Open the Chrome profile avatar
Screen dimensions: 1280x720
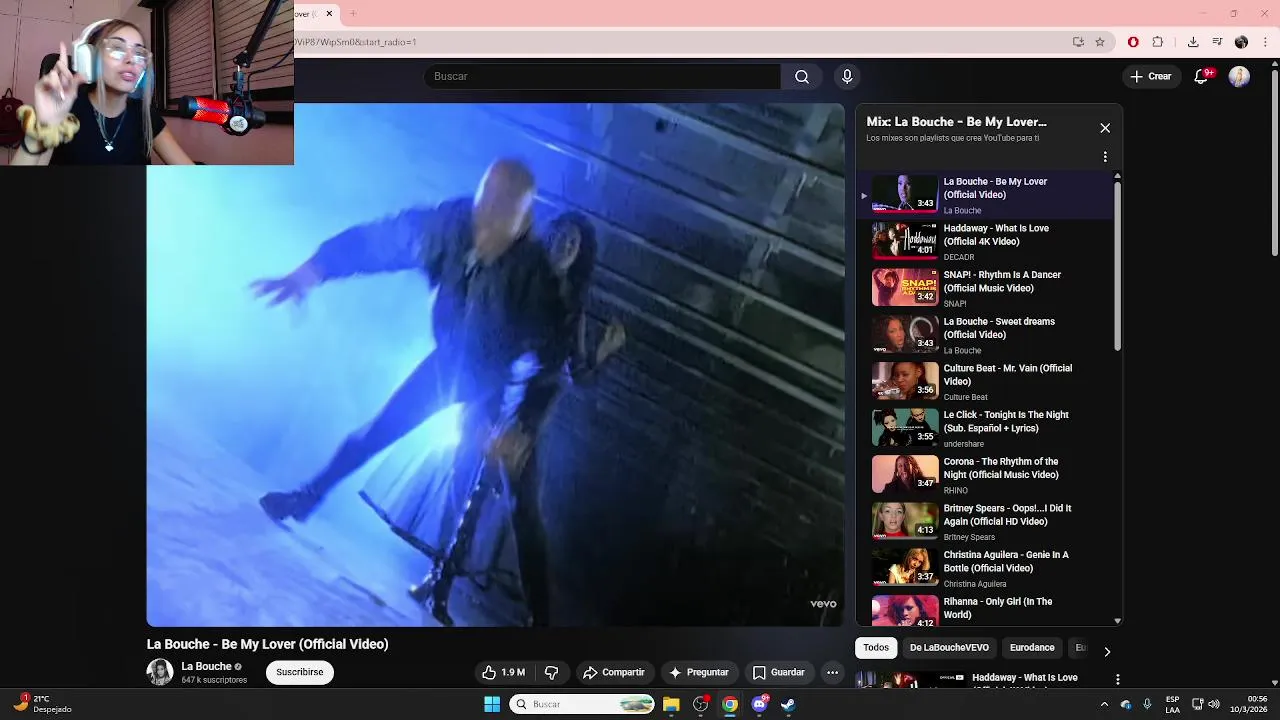(1241, 42)
